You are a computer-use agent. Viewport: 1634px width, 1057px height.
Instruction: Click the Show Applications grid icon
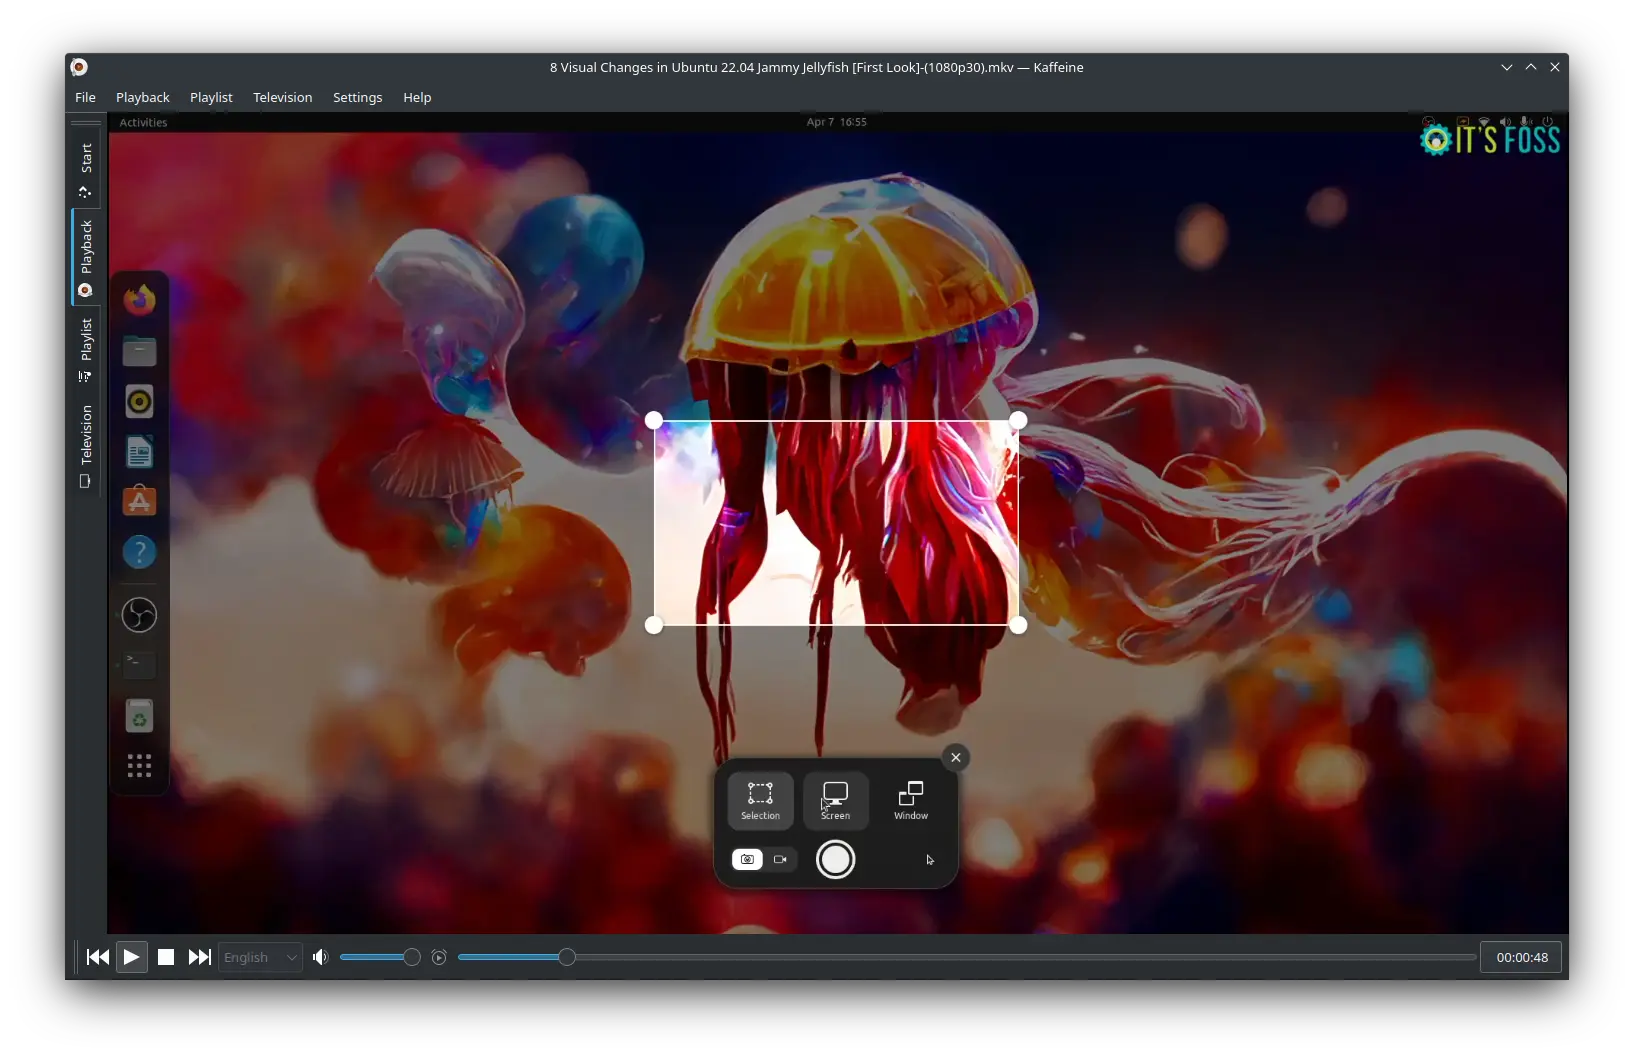pyautogui.click(x=139, y=766)
